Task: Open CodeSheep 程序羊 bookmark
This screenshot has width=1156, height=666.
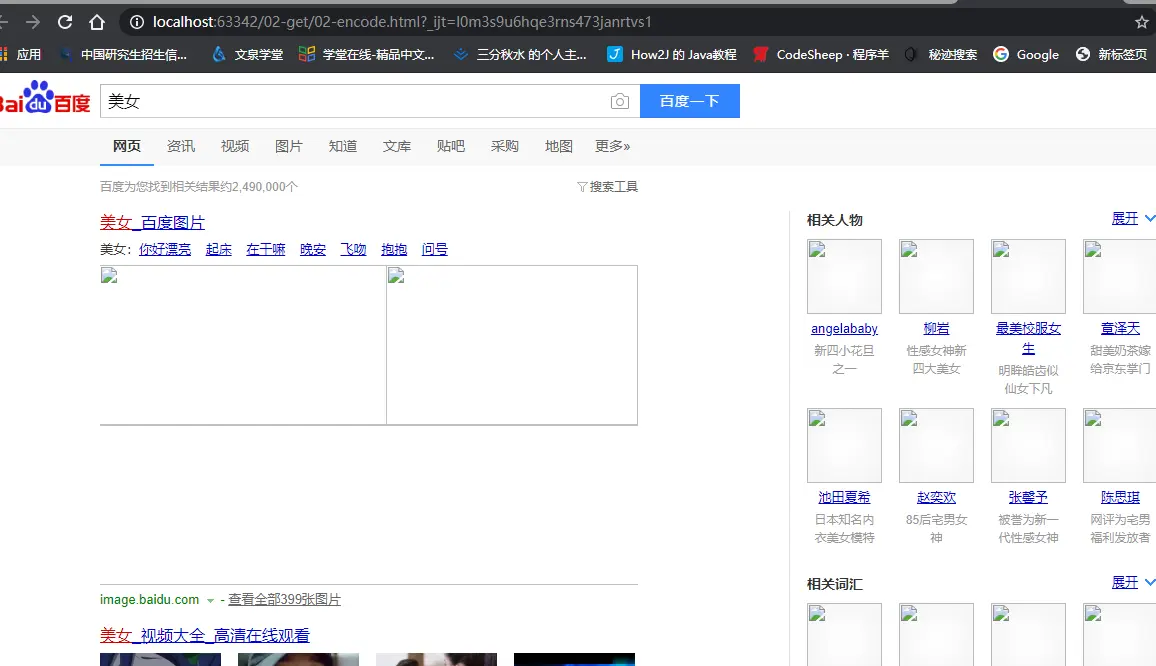Action: tap(821, 55)
